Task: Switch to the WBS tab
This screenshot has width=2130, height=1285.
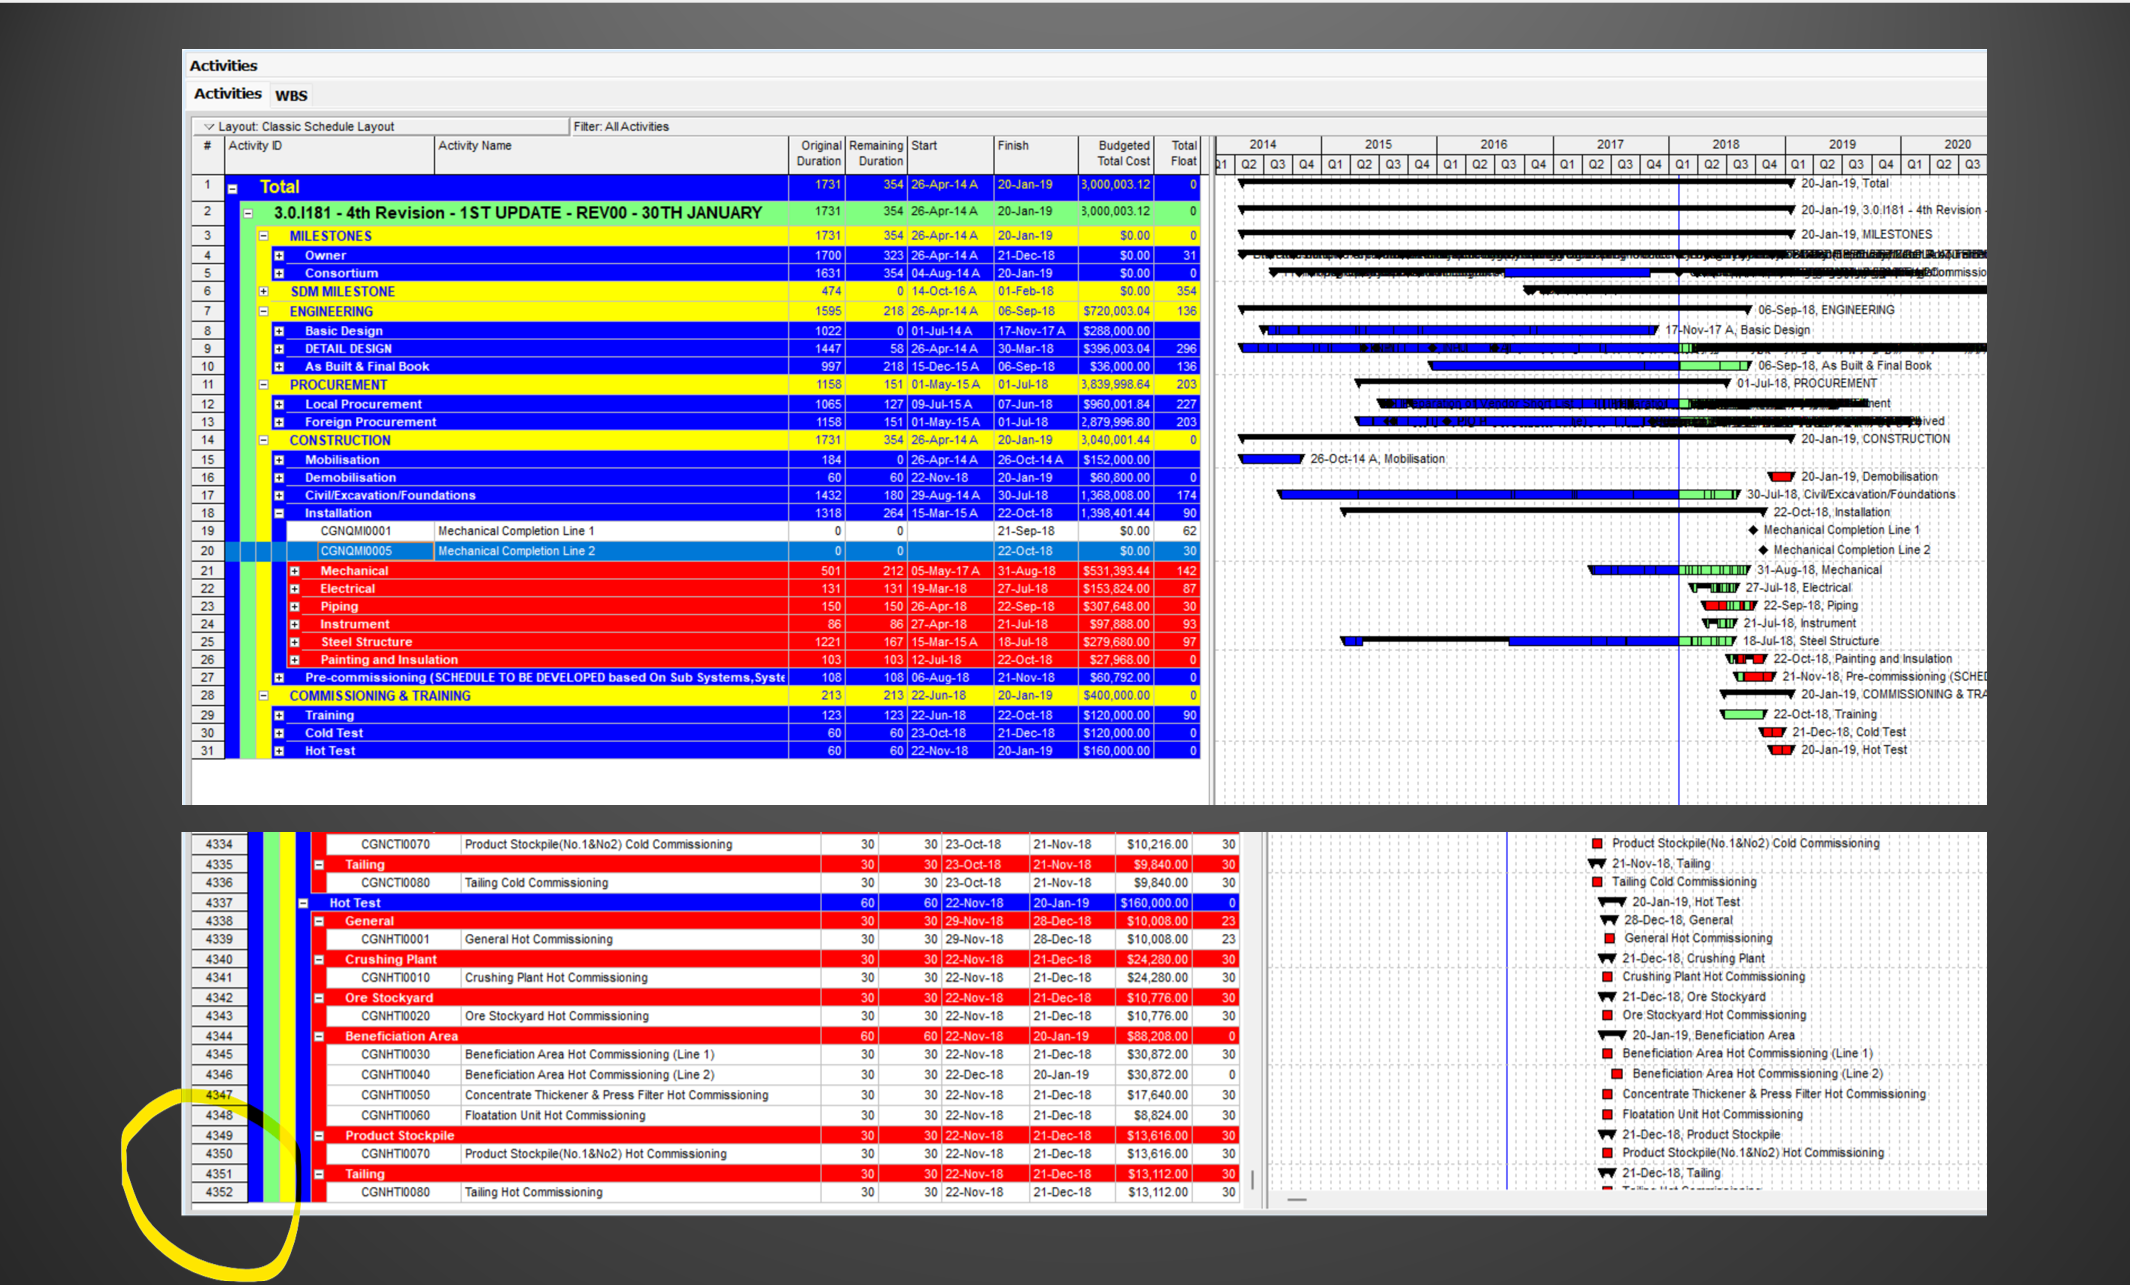Action: coord(291,96)
